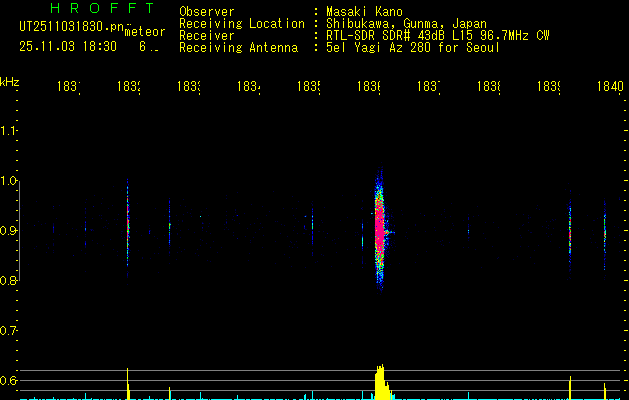Click the leftmost tall vertical echo streak
The image size is (629, 400).
pyautogui.click(x=128, y=220)
